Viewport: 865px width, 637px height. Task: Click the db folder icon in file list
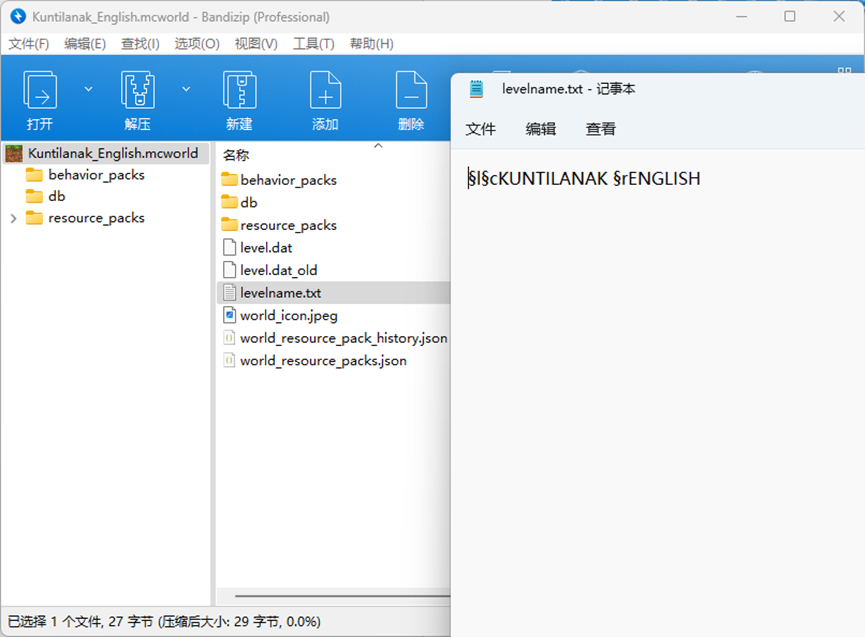click(x=229, y=202)
